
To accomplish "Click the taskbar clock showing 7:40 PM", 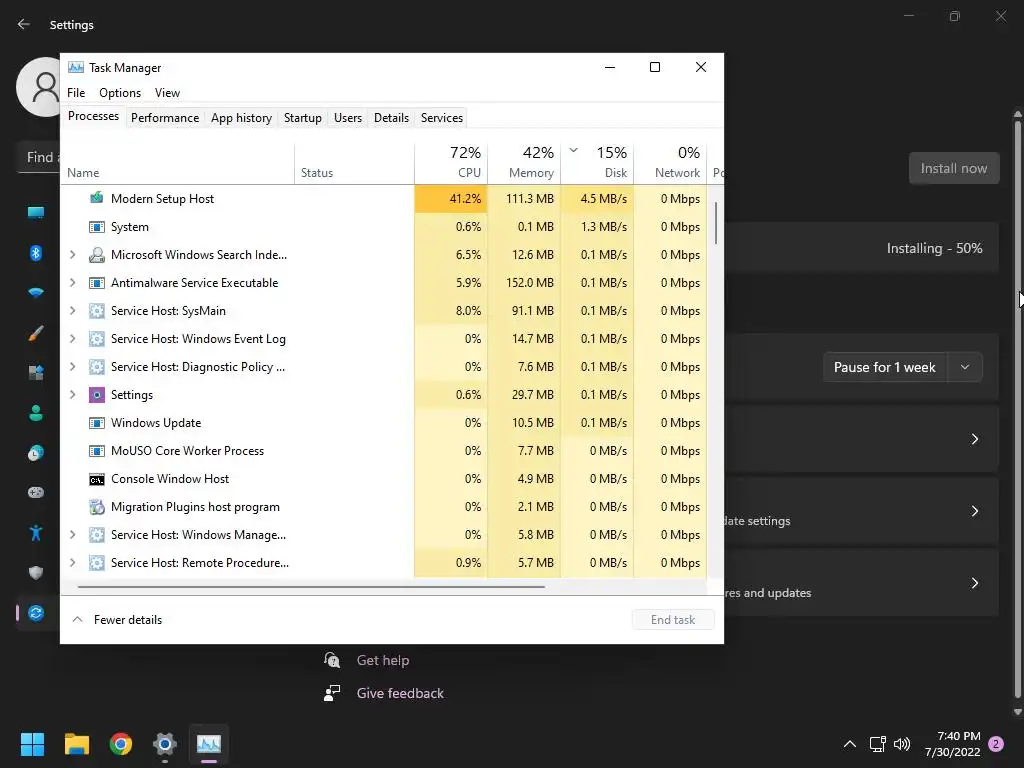I will (952, 744).
